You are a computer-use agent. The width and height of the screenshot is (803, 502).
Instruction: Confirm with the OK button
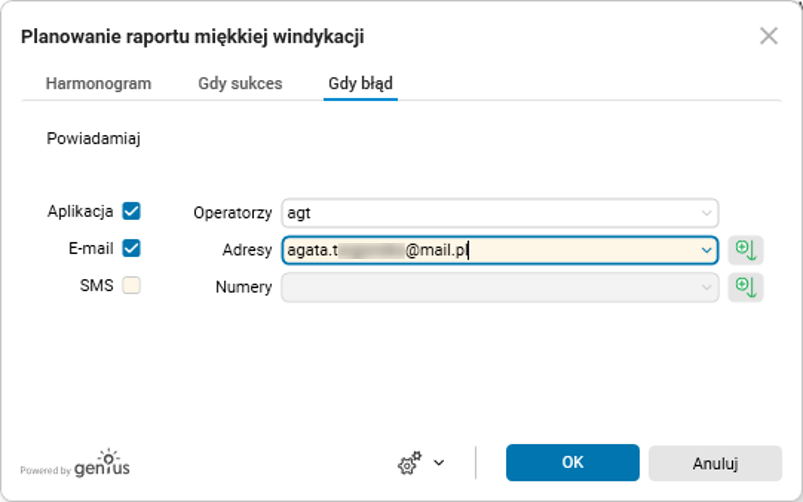(573, 463)
